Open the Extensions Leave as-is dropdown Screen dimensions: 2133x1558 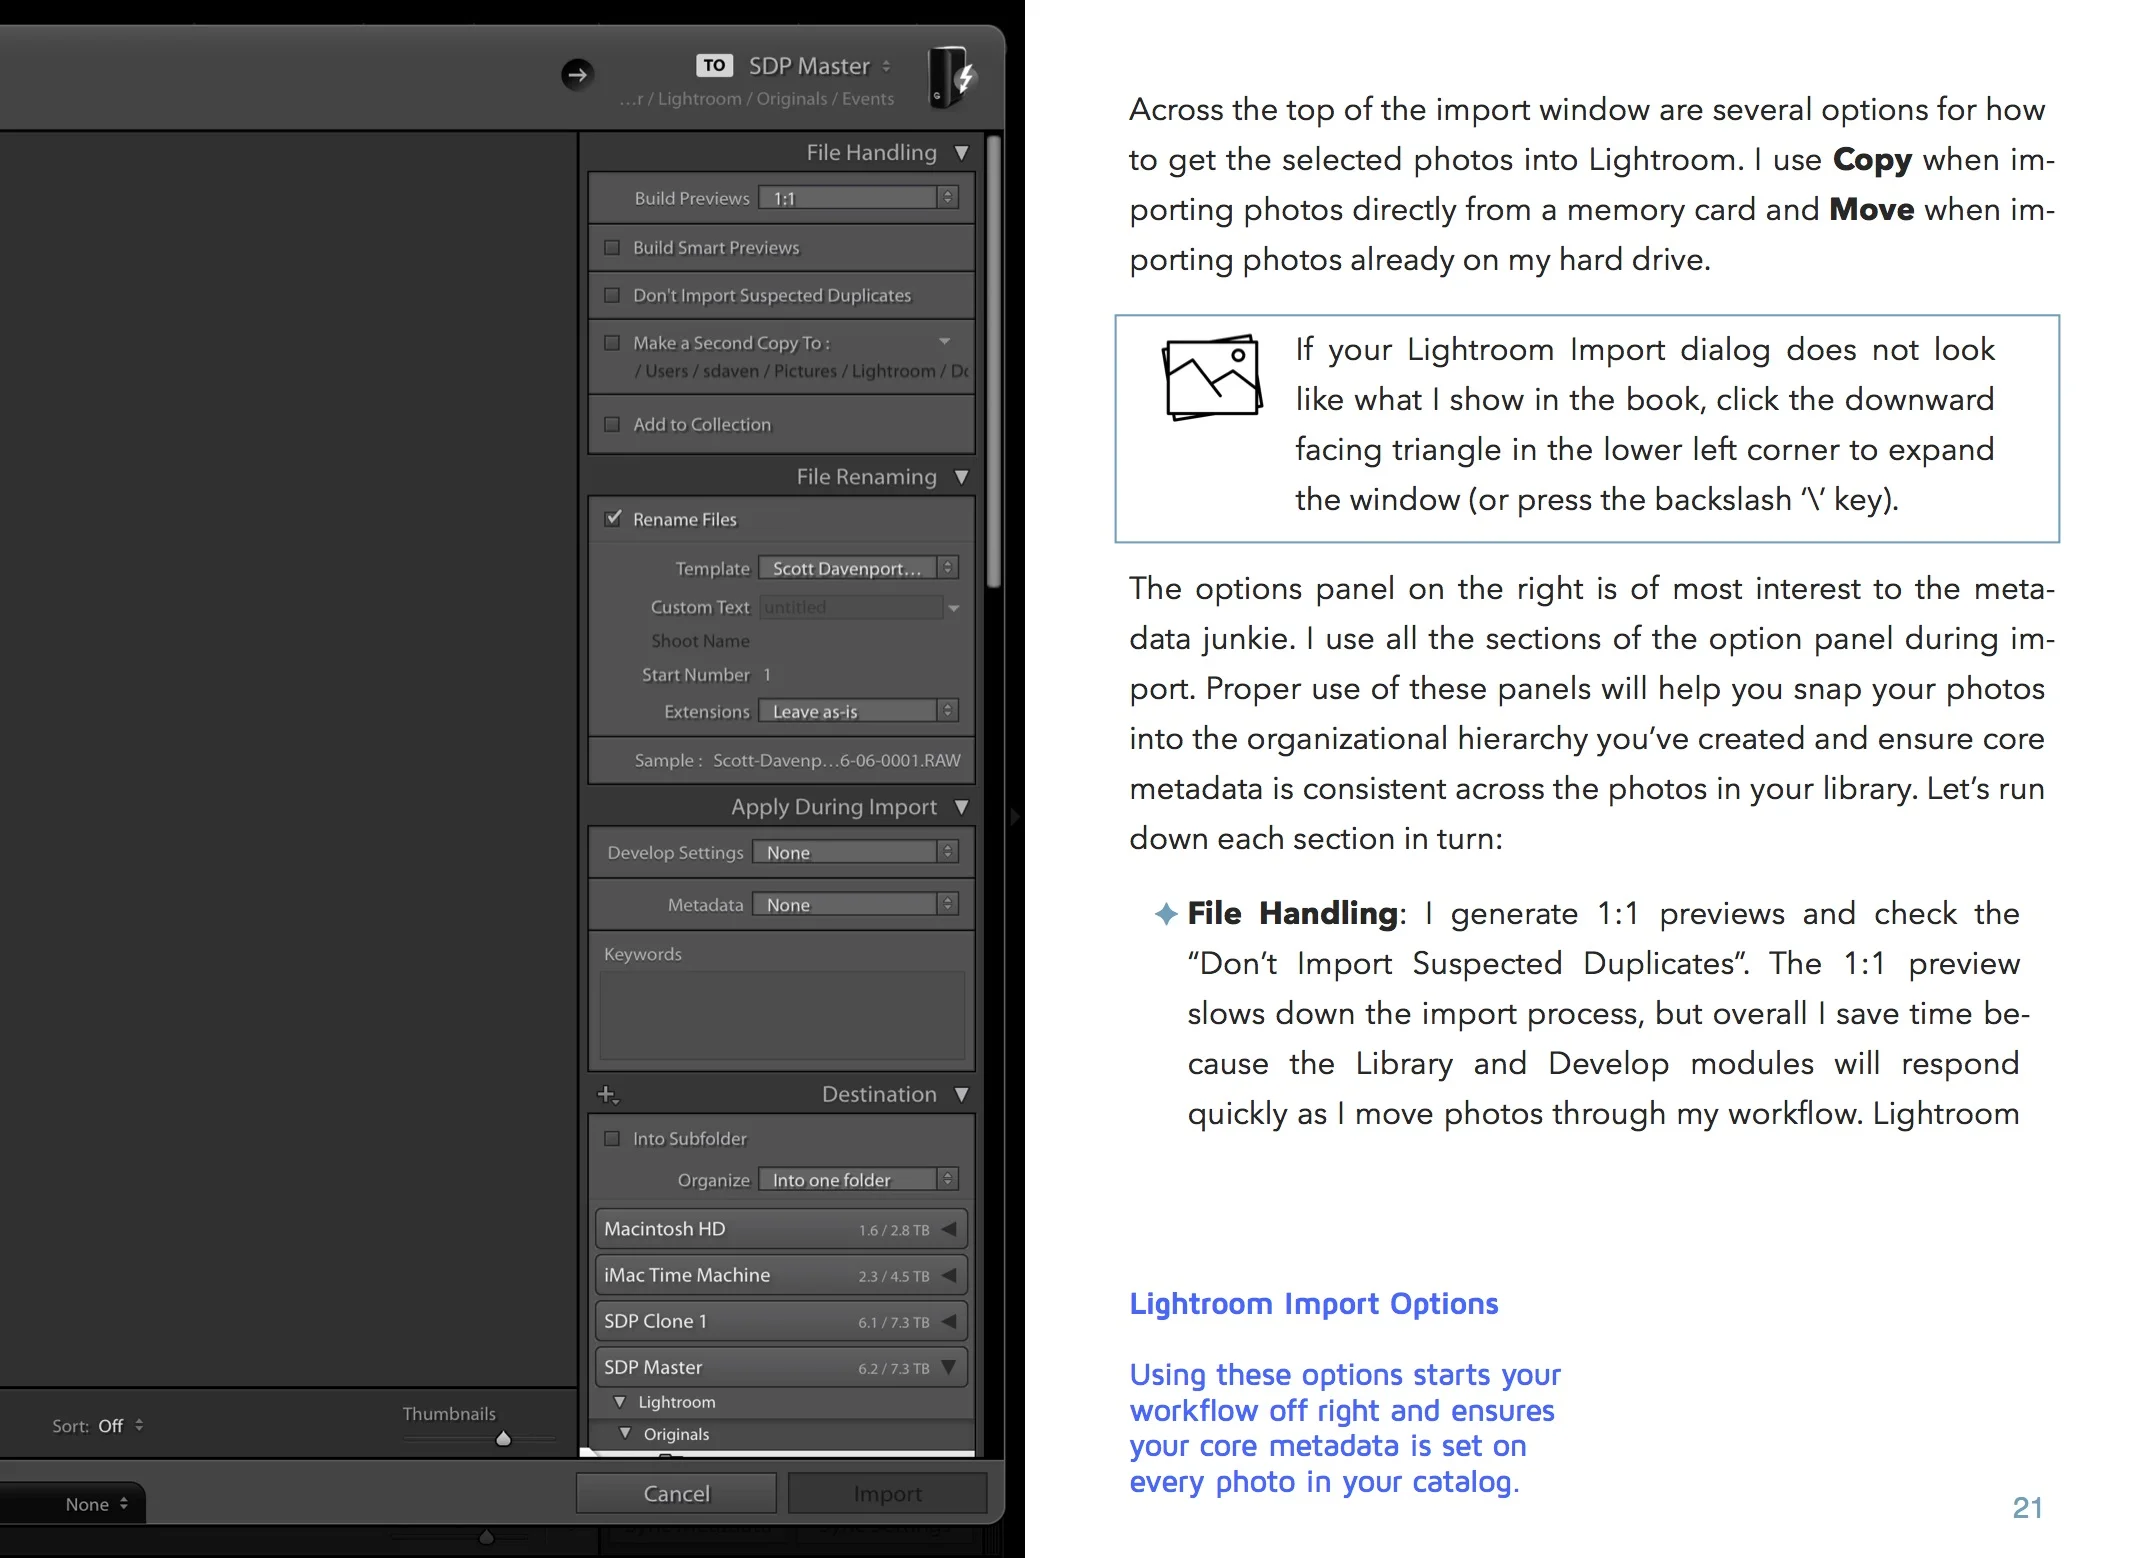(x=858, y=711)
